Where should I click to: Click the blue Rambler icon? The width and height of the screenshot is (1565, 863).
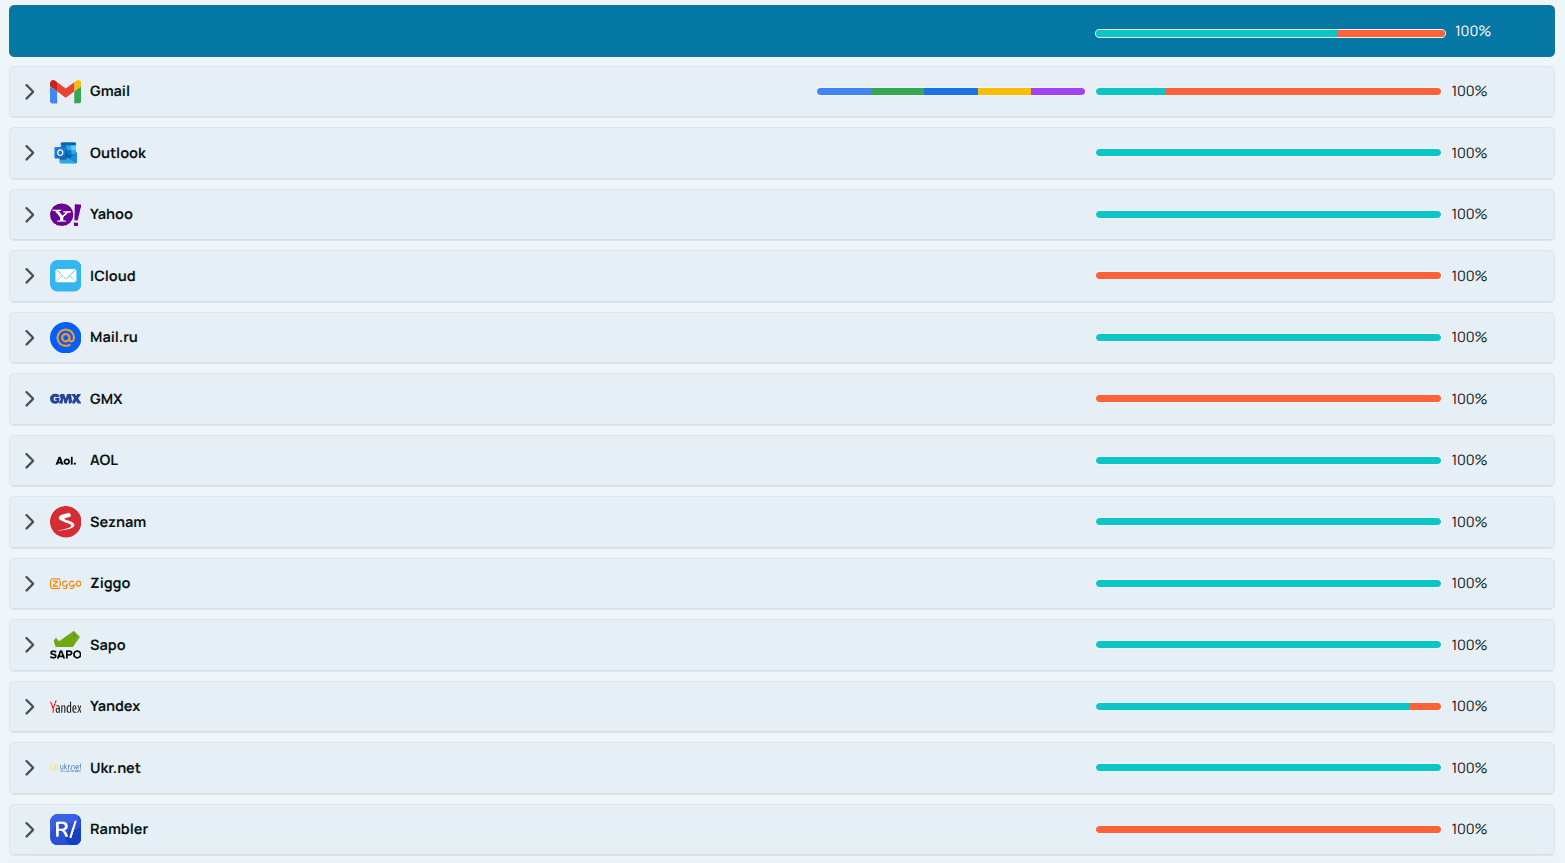pyautogui.click(x=65, y=829)
